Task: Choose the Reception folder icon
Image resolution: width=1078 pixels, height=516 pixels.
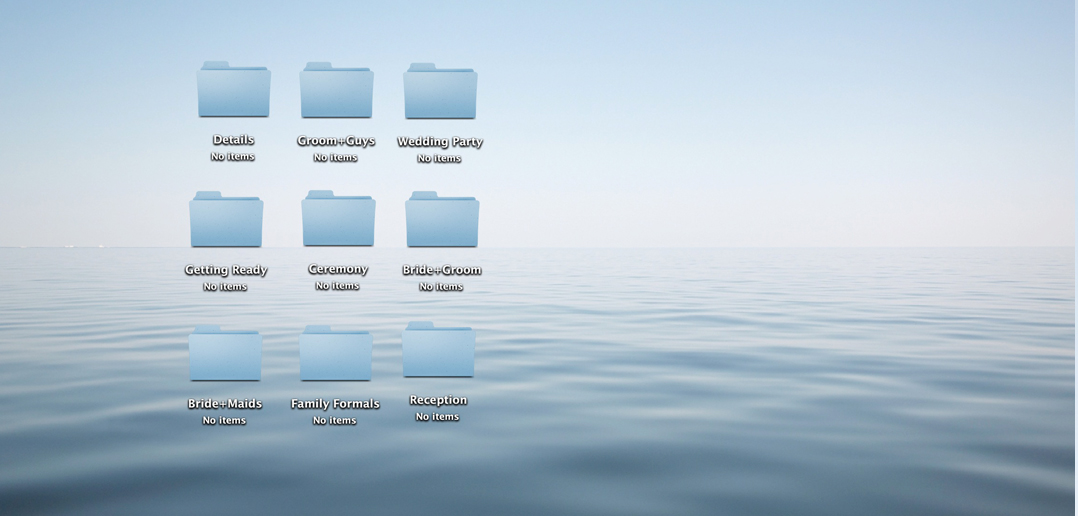Action: pos(438,350)
